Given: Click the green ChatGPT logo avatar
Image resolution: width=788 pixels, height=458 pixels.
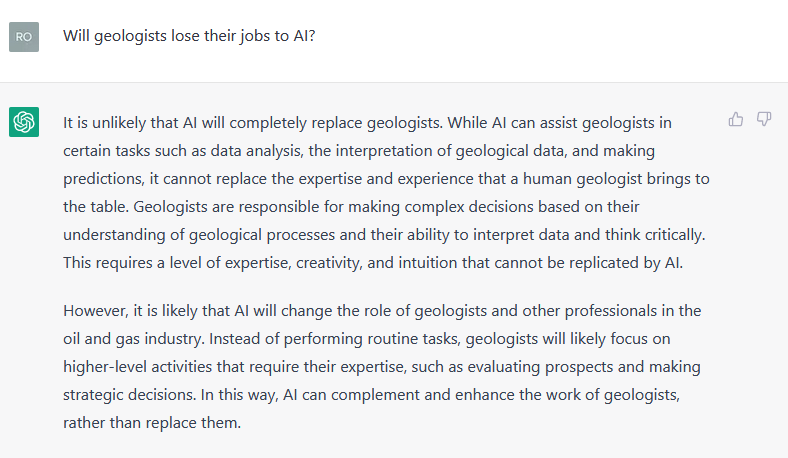Looking at the screenshot, I should [x=24, y=122].
